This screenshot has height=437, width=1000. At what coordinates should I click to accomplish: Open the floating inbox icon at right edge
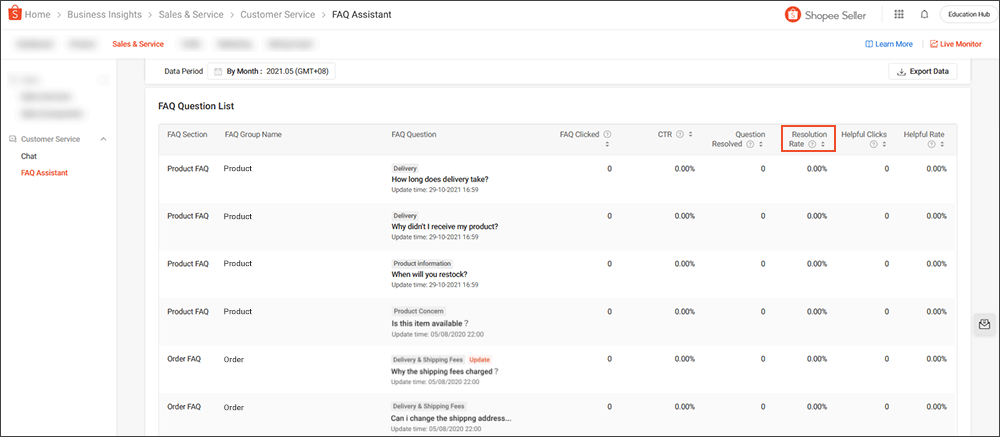pyautogui.click(x=985, y=325)
